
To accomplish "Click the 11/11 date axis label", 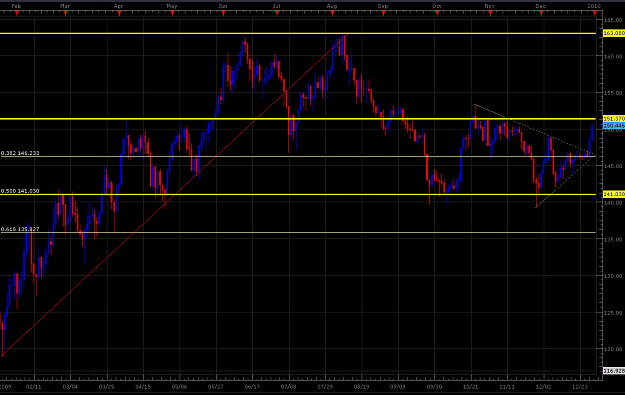I will pyautogui.click(x=507, y=387).
